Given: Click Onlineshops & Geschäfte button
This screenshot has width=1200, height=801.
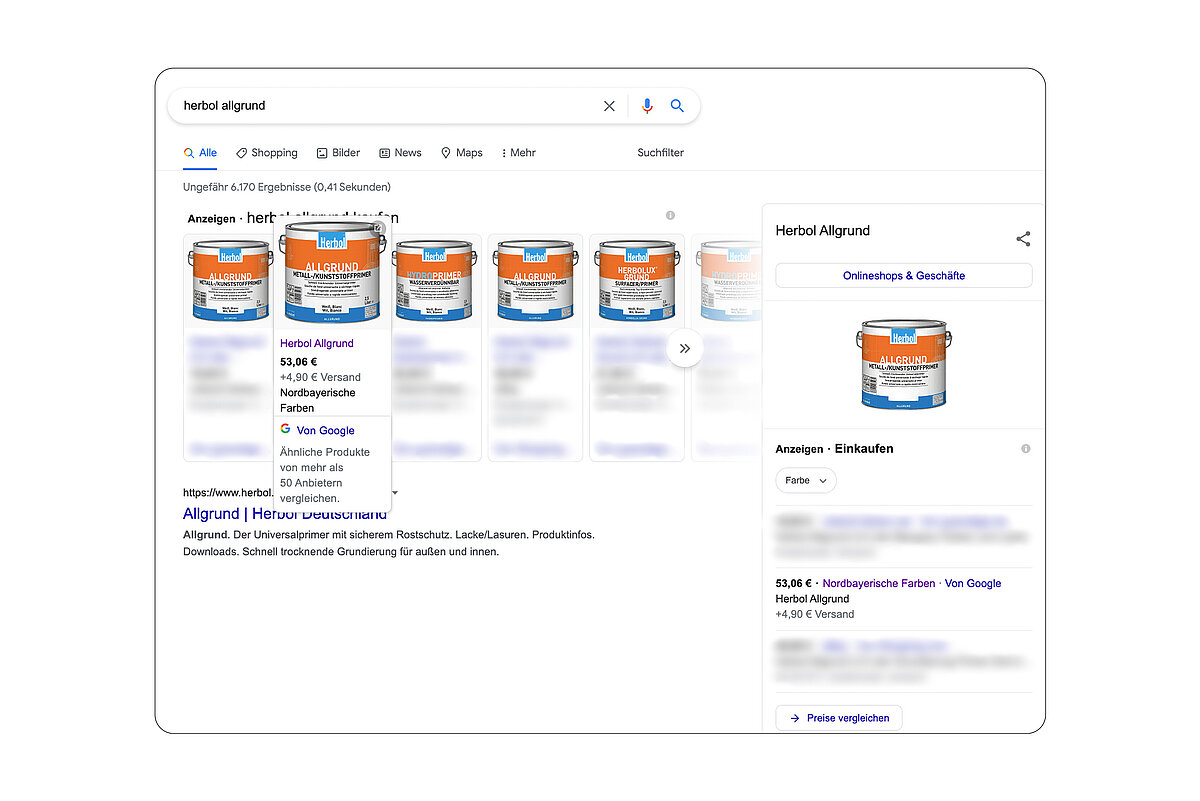Looking at the screenshot, I should point(904,276).
